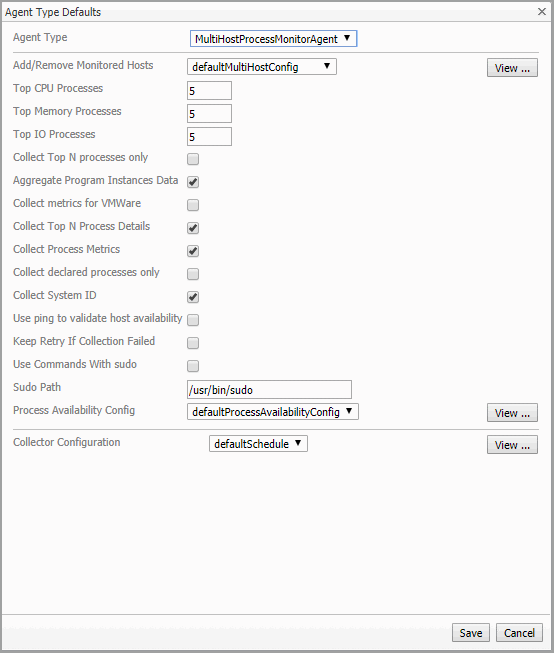
Task: Click View for Collector Configuration
Action: pos(512,445)
